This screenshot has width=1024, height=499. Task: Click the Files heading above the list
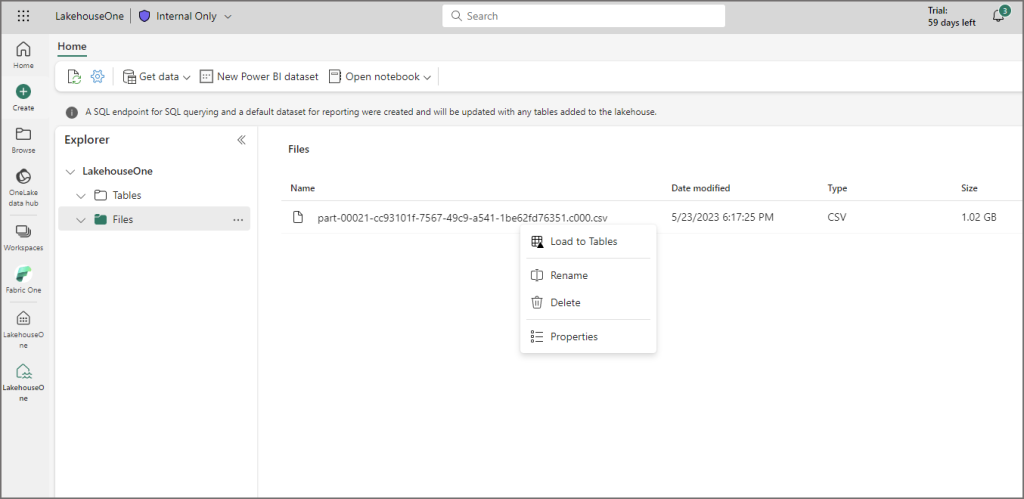[298, 150]
